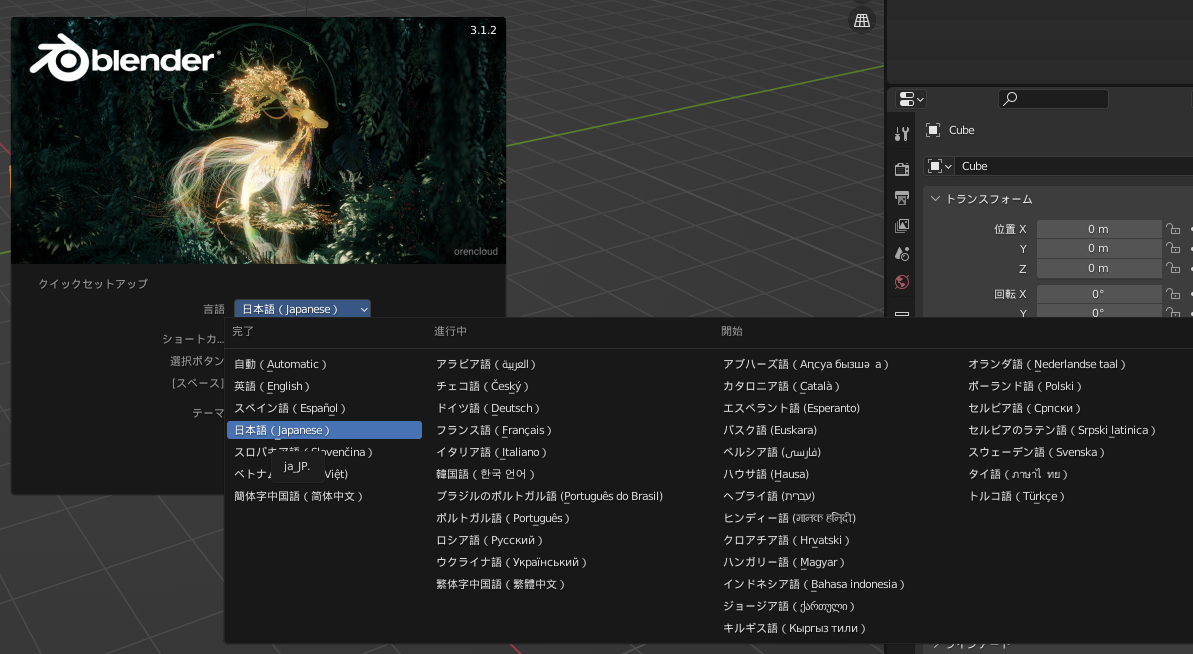This screenshot has height=654, width=1193.
Task: Toggle lock on location Y
Action: coord(1173,249)
